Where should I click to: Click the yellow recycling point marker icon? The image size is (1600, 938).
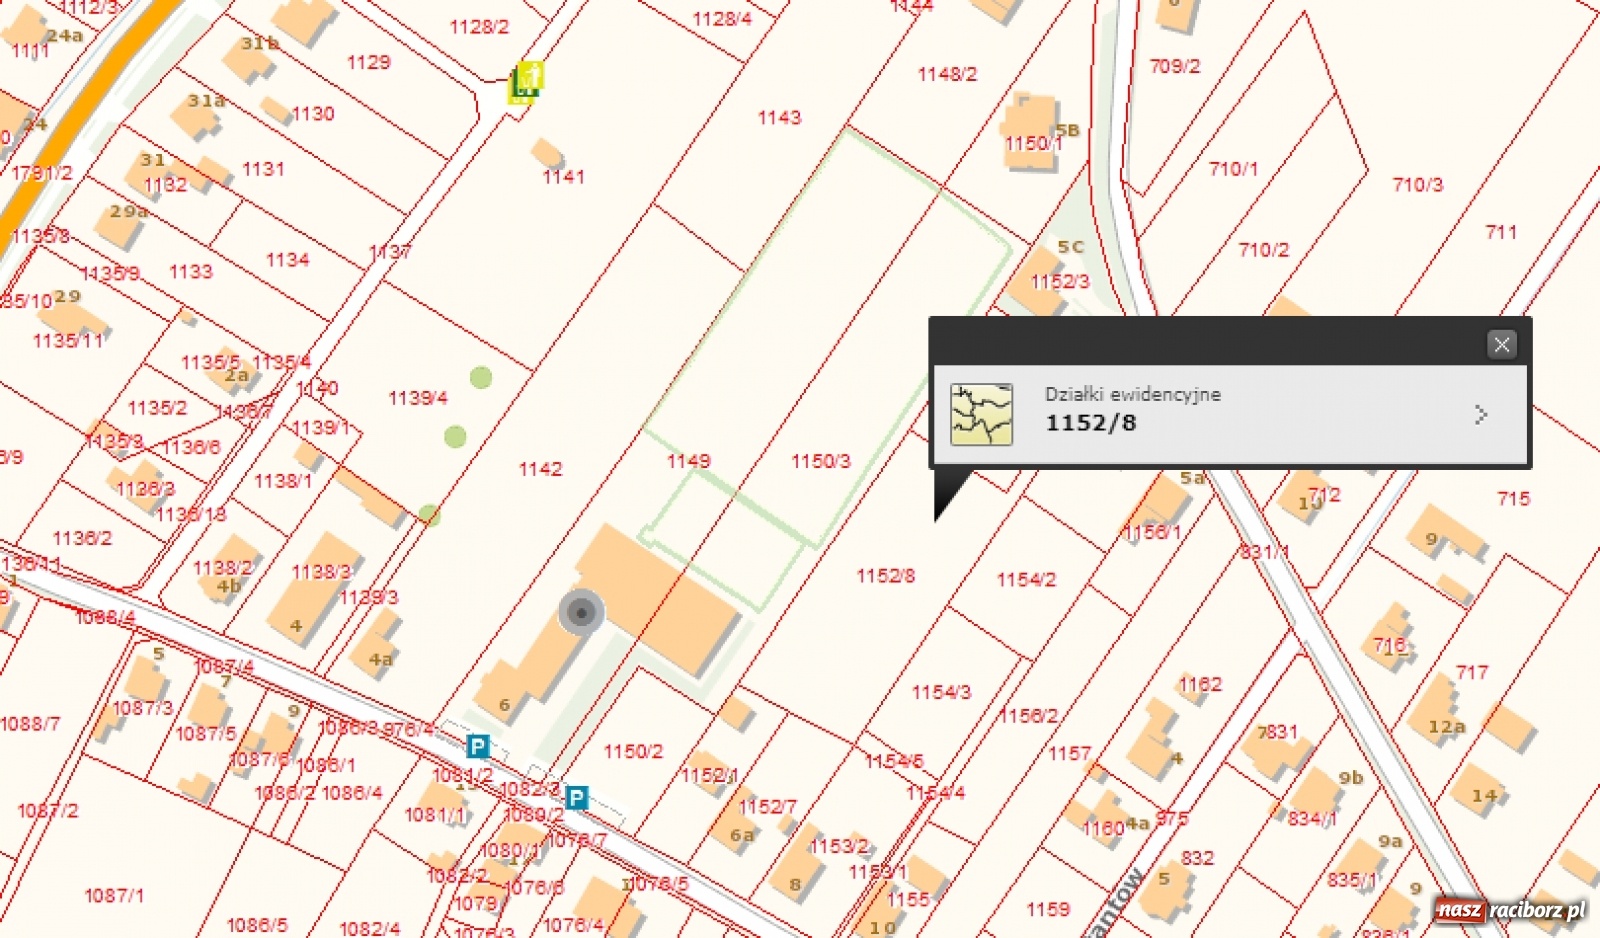(525, 82)
